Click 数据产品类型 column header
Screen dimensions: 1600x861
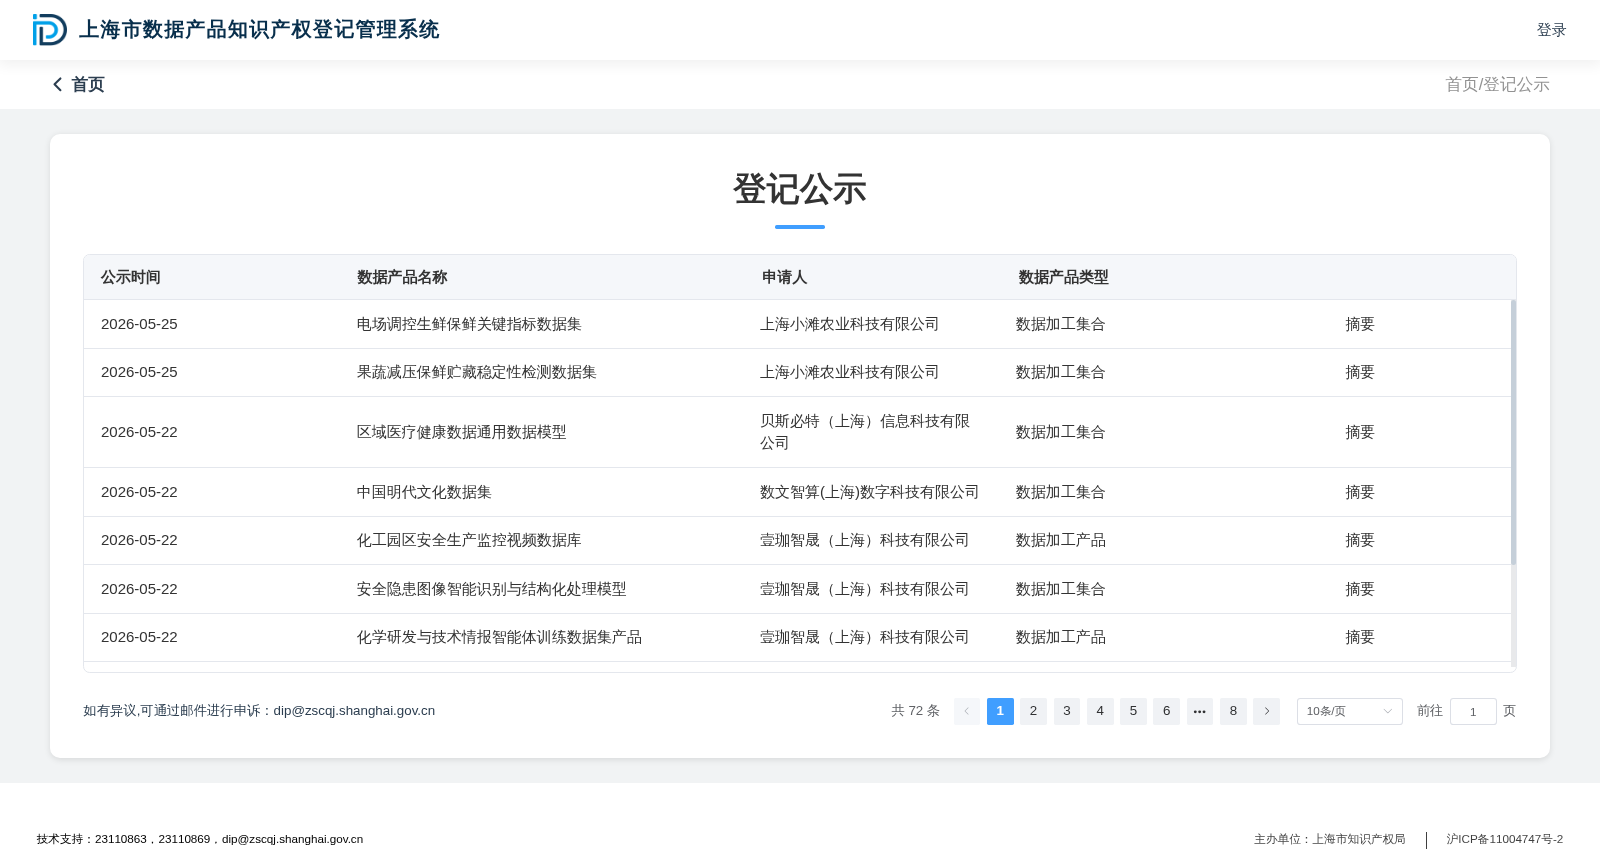(x=1063, y=277)
